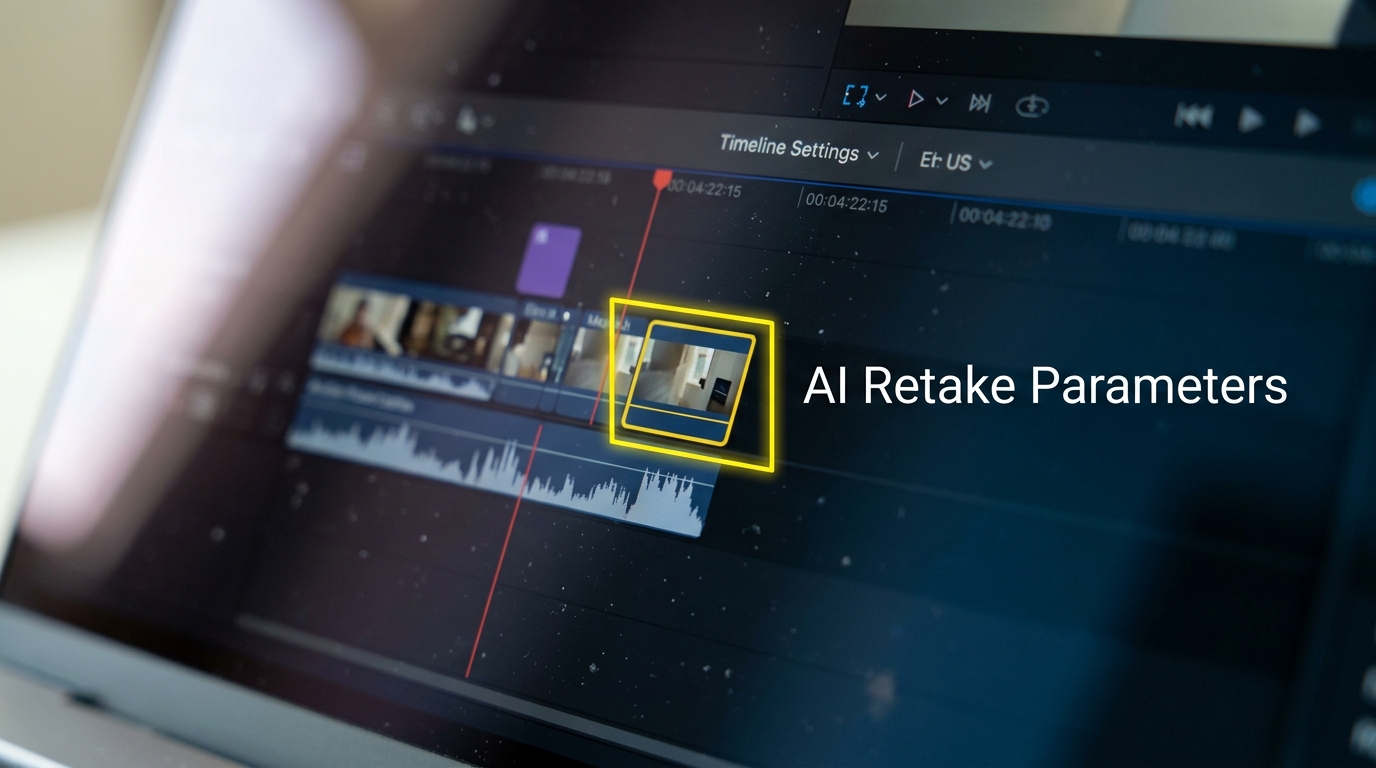This screenshot has width=1376, height=768.
Task: Select the room clip thumbnail outlined in yellow
Action: coord(687,382)
